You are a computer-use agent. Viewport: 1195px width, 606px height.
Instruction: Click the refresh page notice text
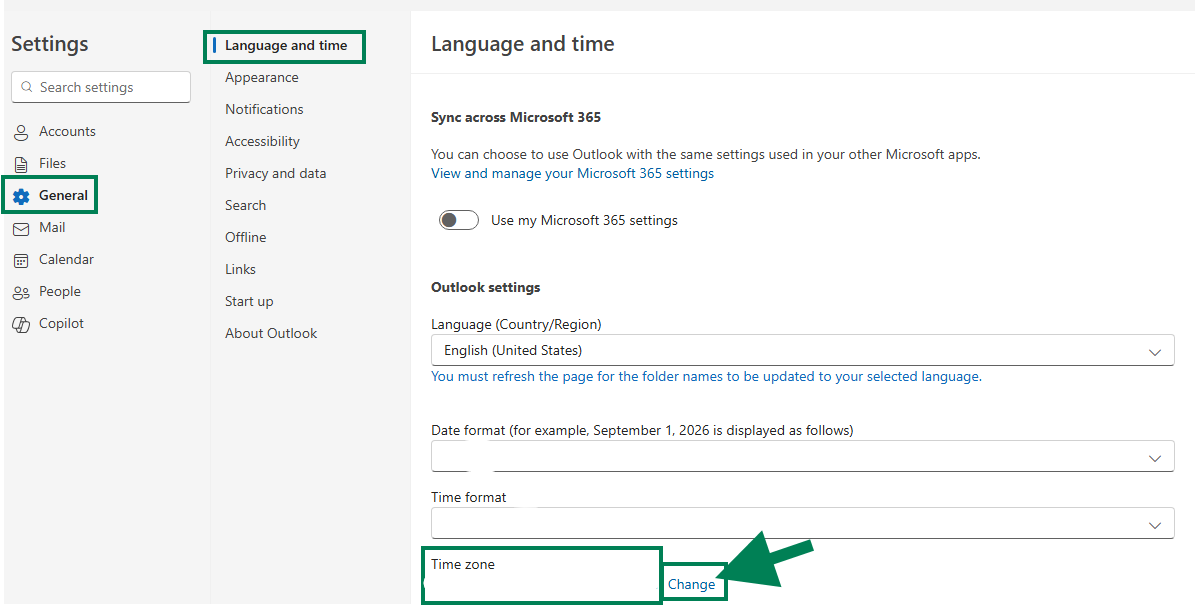point(706,377)
